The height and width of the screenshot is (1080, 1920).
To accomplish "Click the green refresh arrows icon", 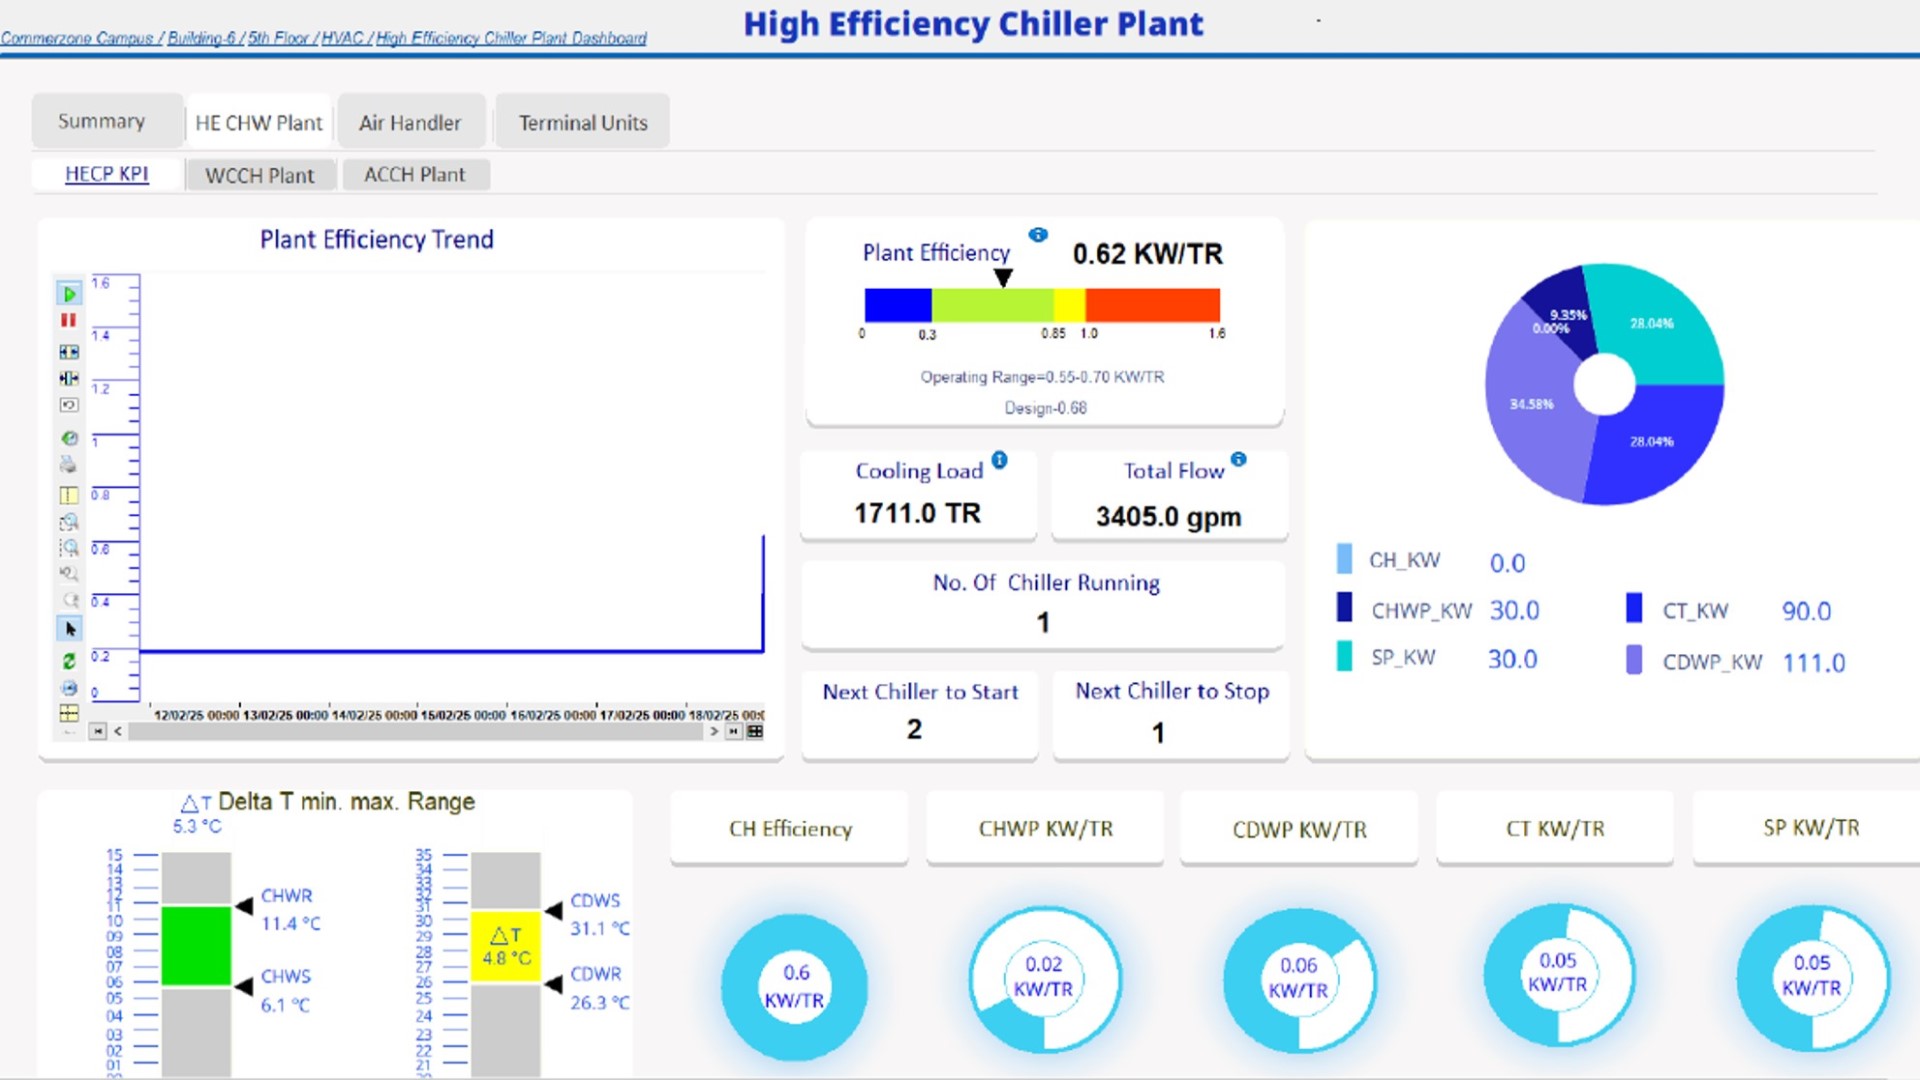I will pos(68,661).
